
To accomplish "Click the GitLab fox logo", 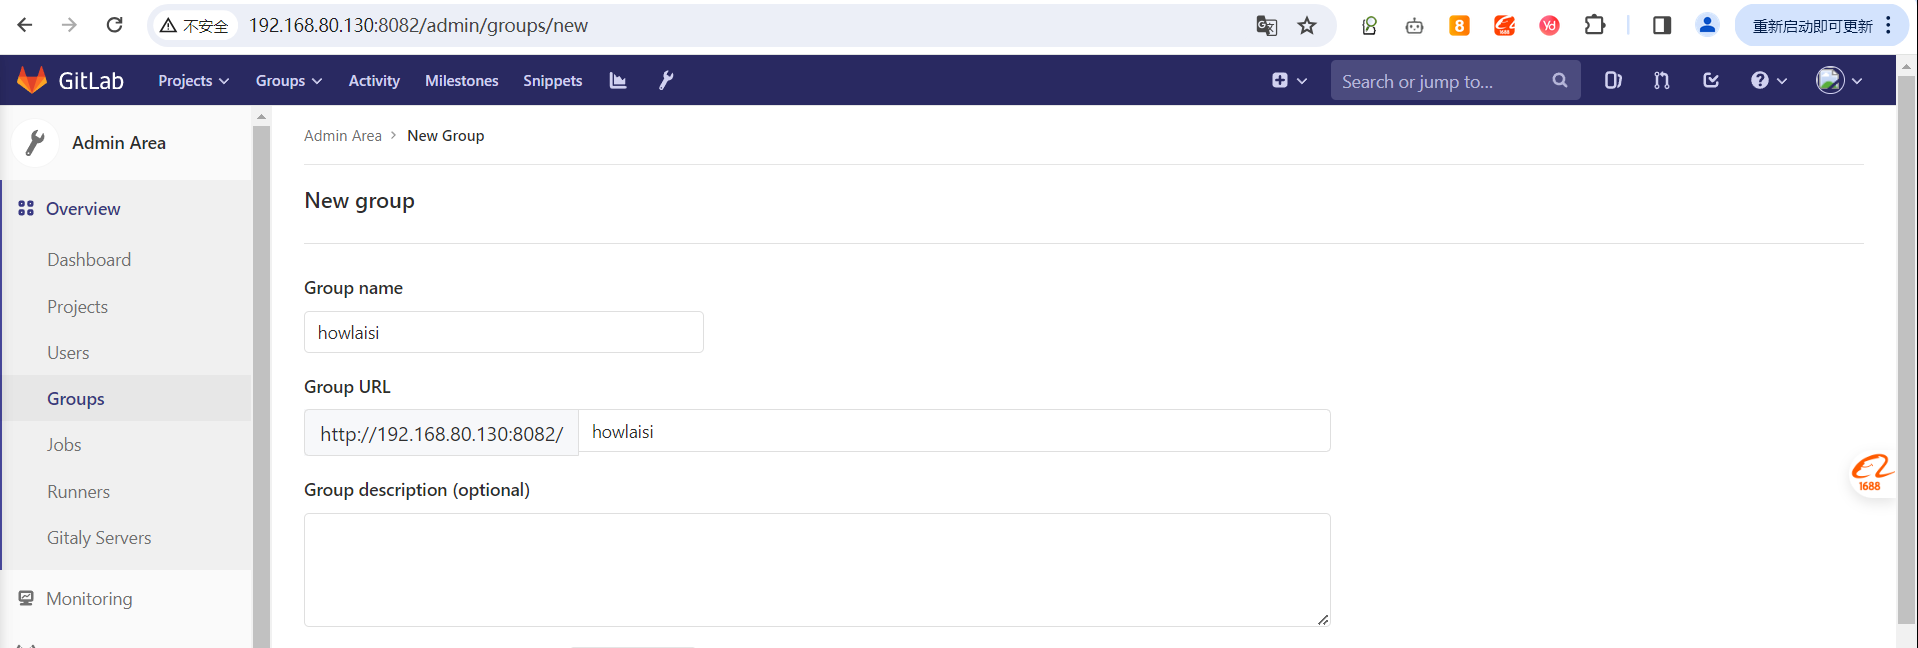I will tap(32, 80).
